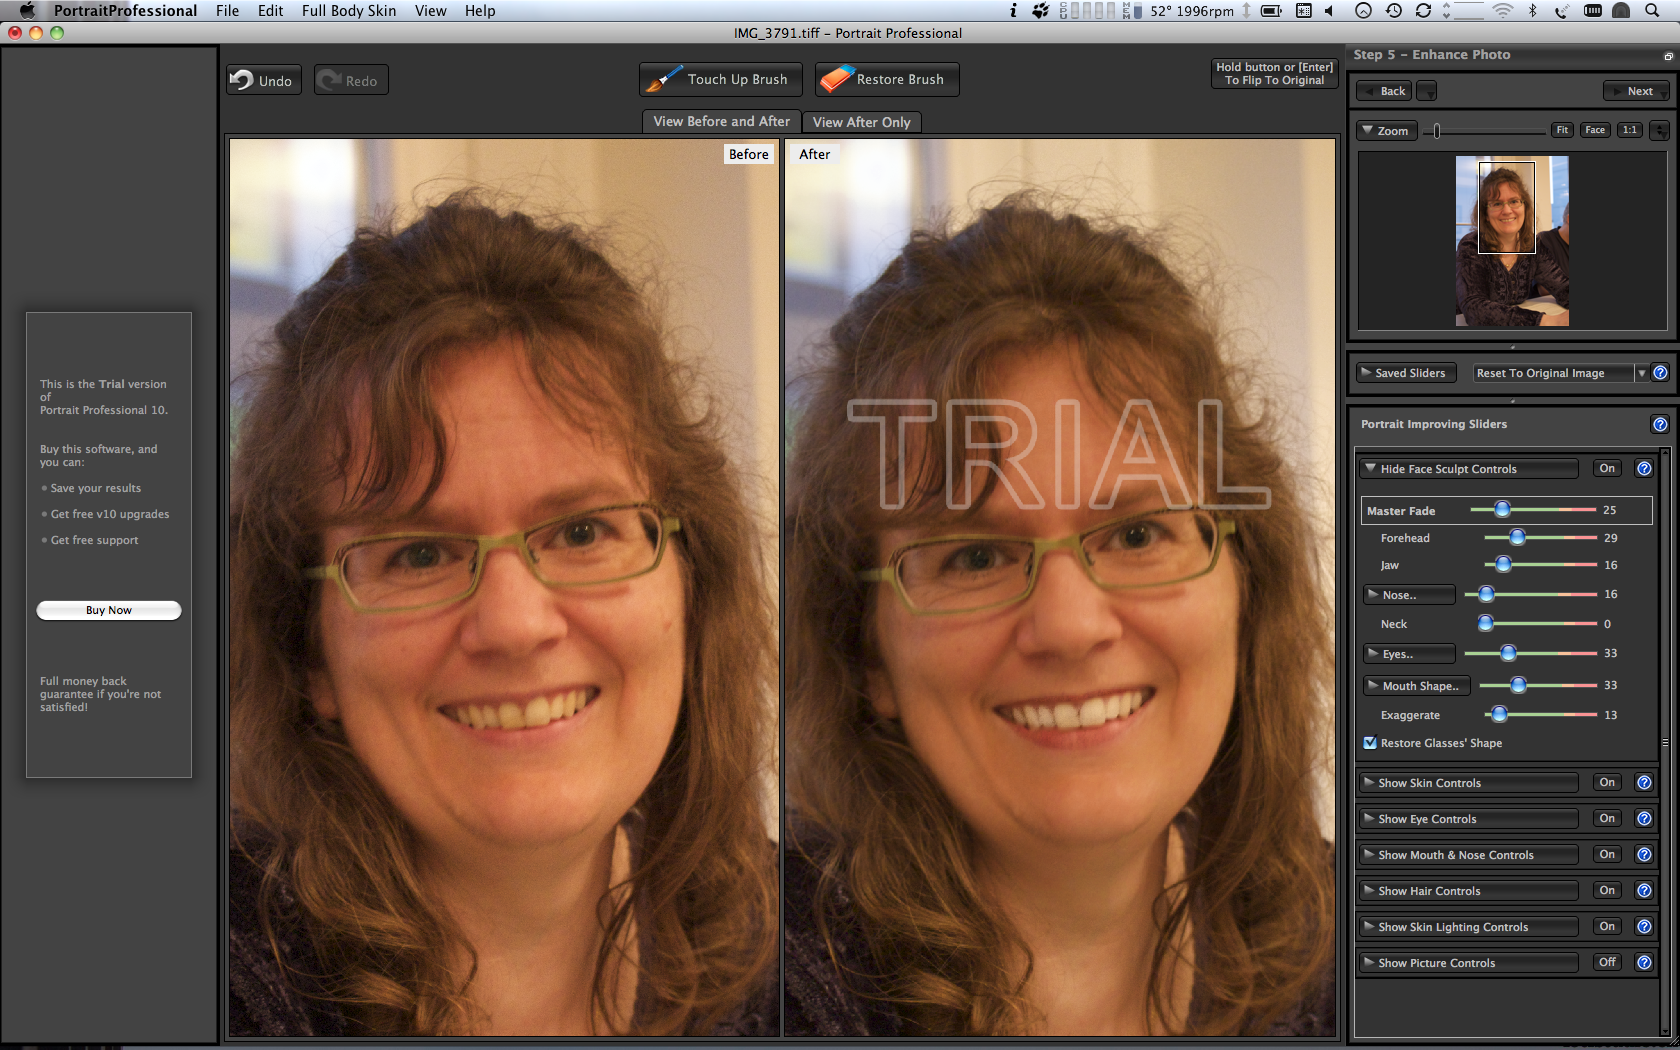
Task: Expand the Mouth Shape.. sub-sliders
Action: 1417,686
